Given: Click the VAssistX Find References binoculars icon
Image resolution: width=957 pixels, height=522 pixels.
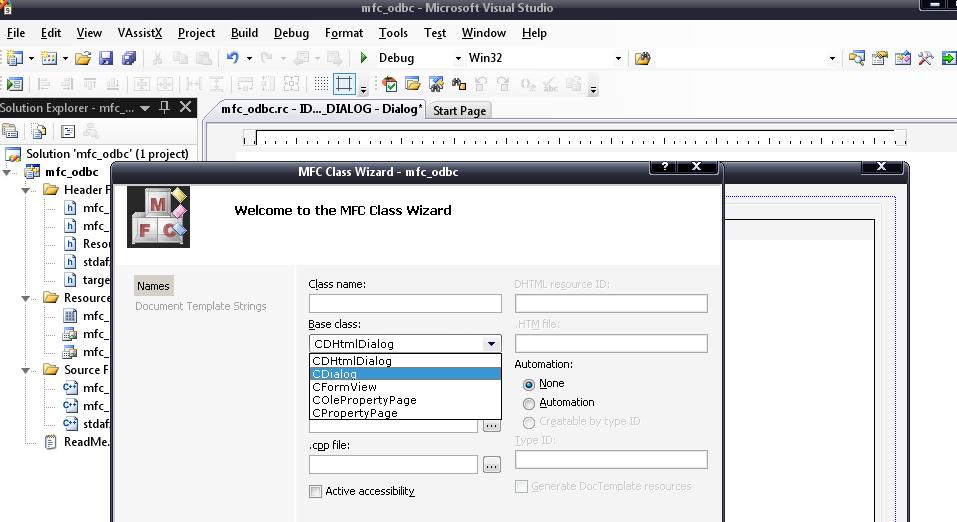Looking at the screenshot, I should pos(459,84).
